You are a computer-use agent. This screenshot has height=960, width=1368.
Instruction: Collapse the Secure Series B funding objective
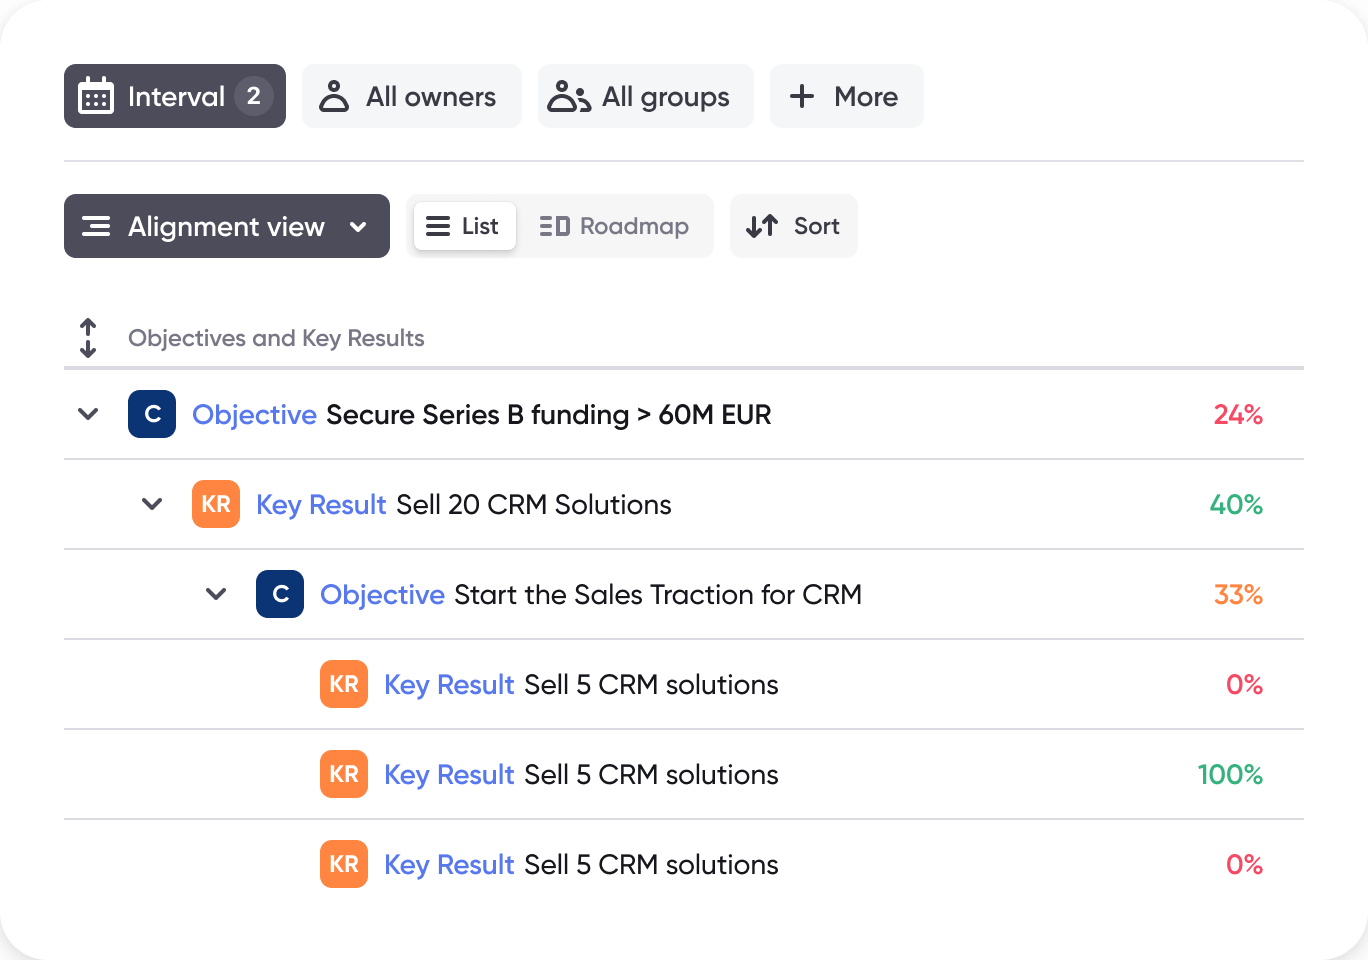[88, 414]
